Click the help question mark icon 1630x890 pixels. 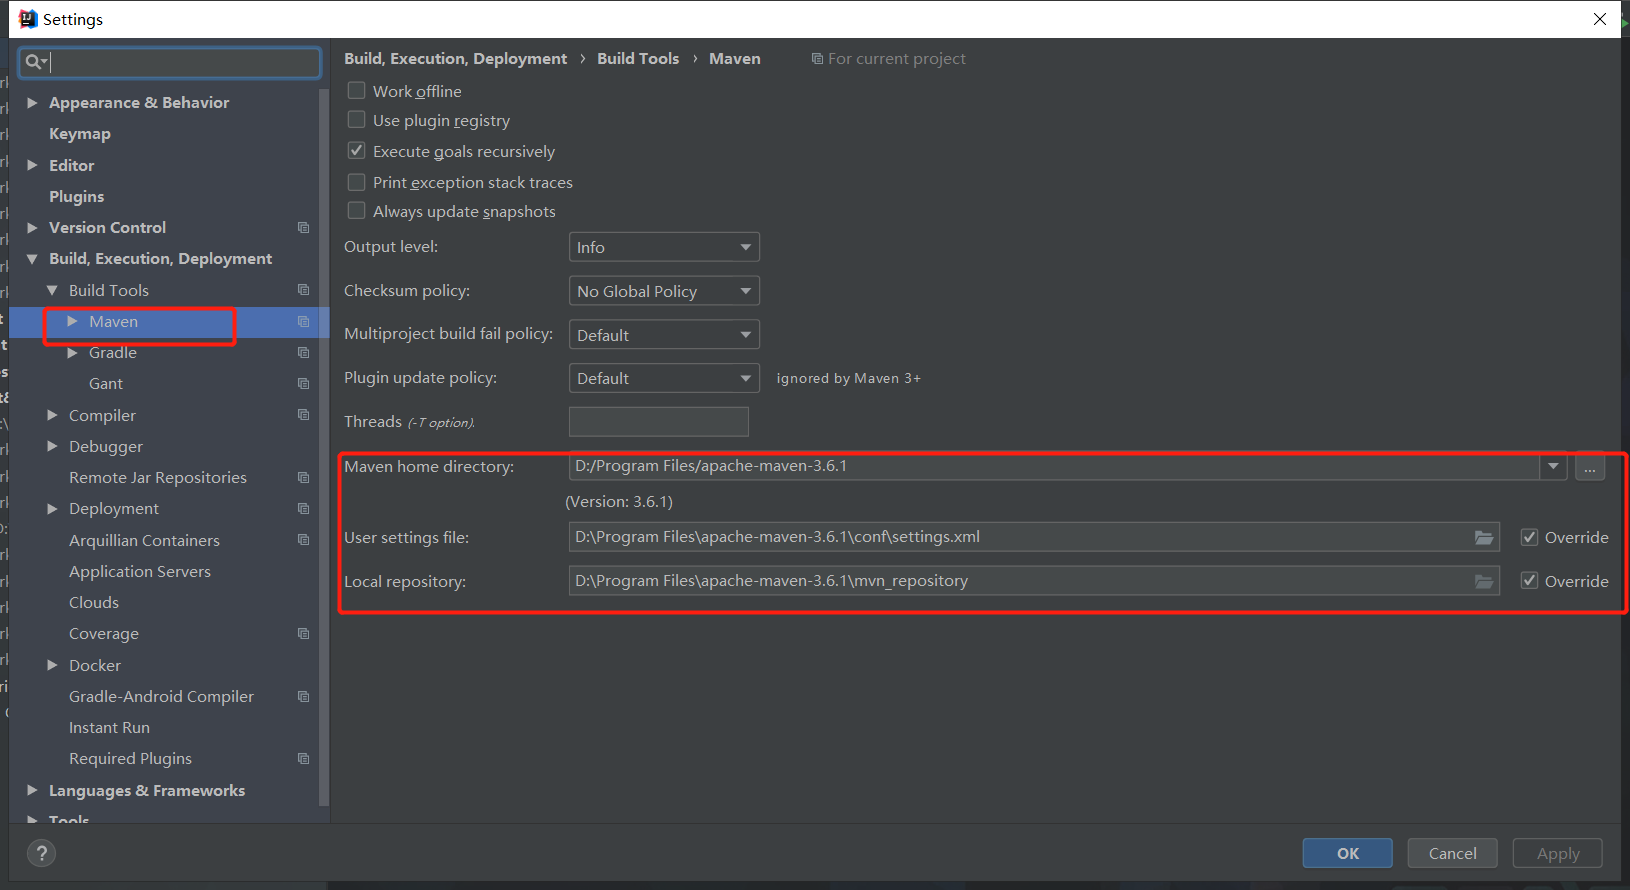coord(41,853)
